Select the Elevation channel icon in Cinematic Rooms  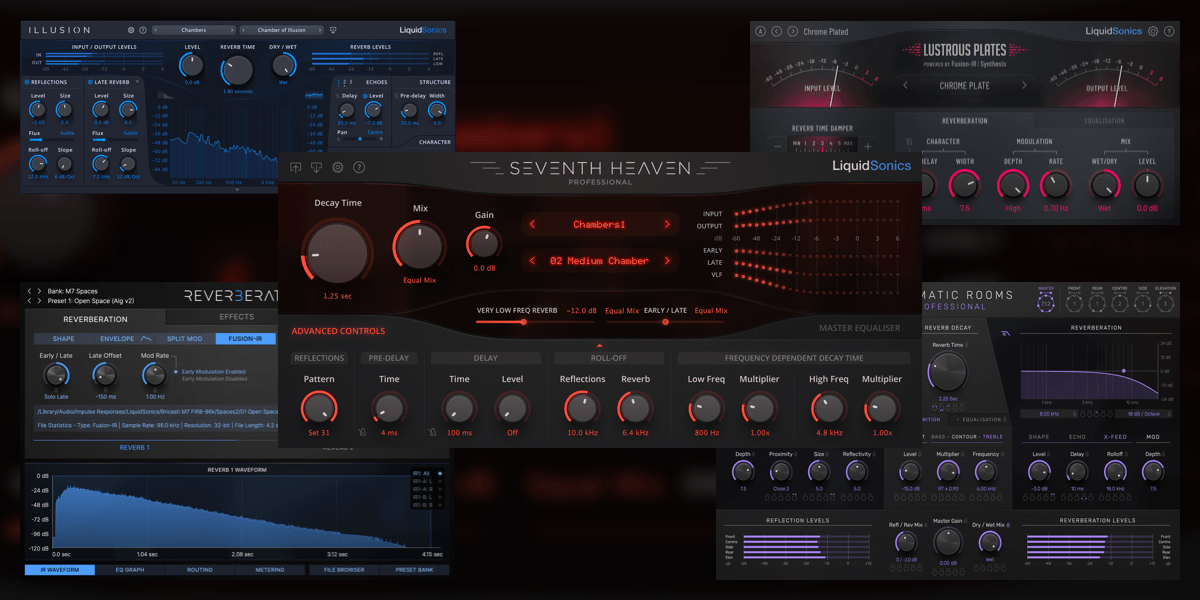1166,302
